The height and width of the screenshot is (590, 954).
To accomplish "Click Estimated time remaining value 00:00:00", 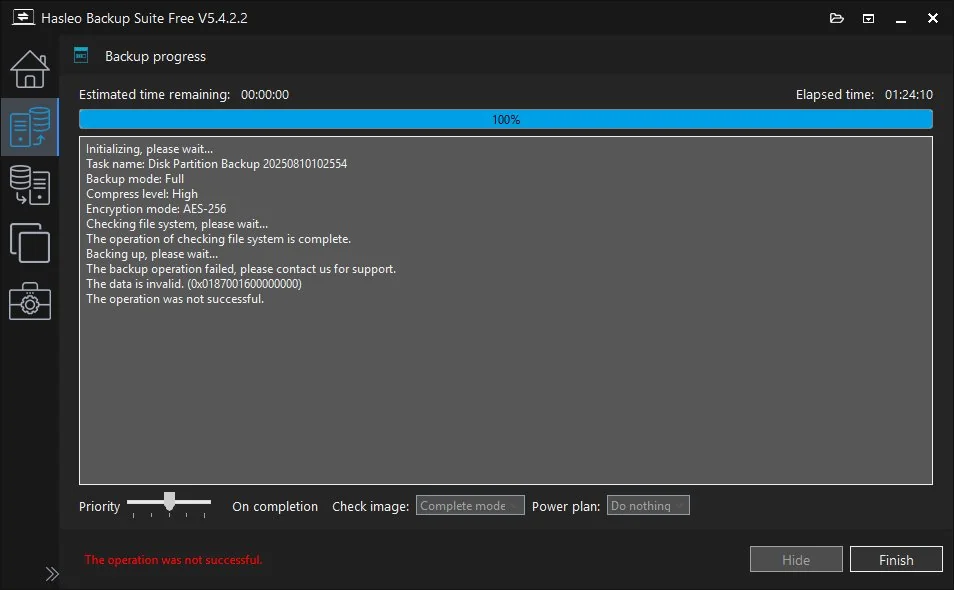I will (x=265, y=95).
